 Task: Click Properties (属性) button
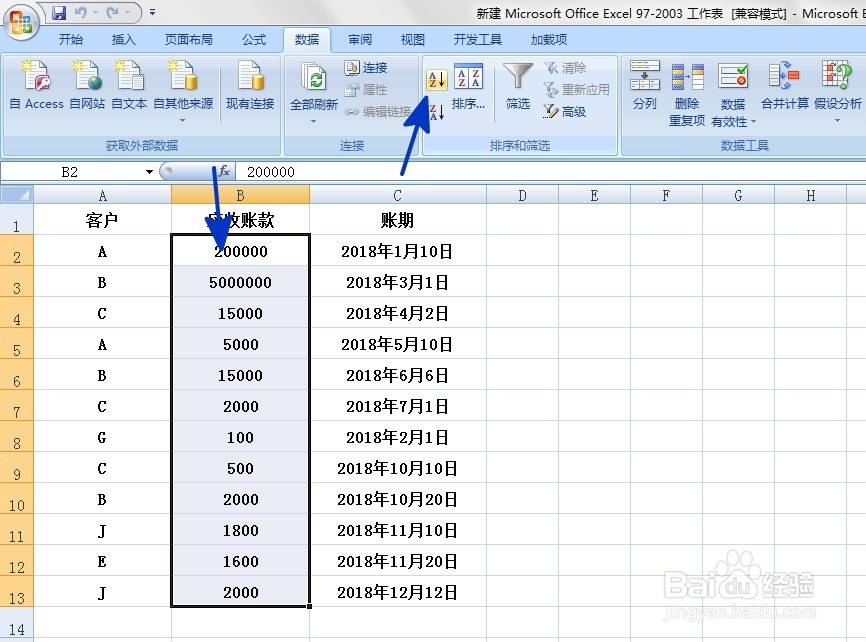(x=366, y=90)
